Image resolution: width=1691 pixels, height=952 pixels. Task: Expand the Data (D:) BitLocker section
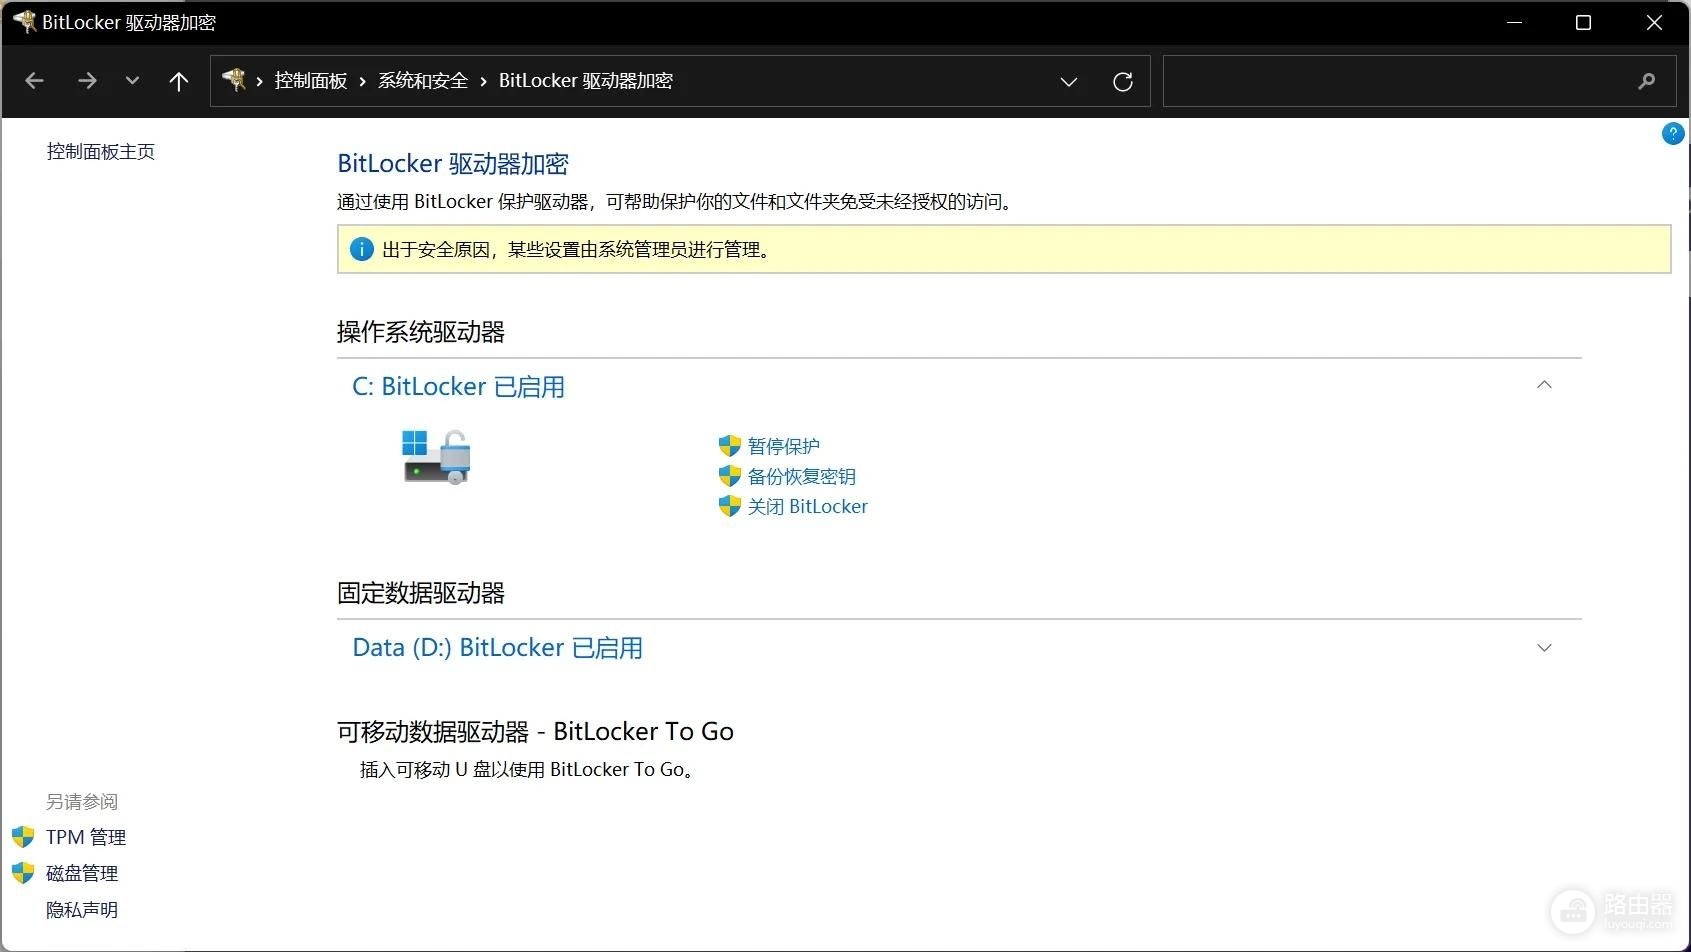[x=1544, y=648]
